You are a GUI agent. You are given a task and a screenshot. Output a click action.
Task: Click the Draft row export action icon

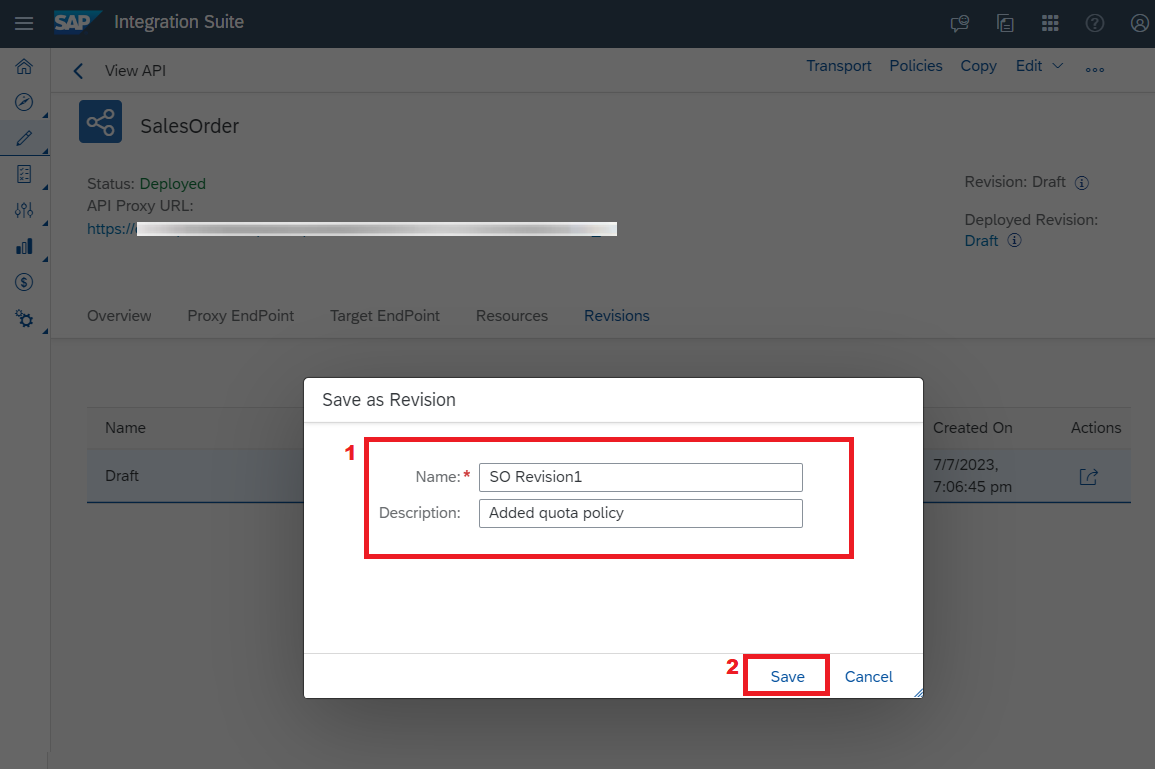1088,477
